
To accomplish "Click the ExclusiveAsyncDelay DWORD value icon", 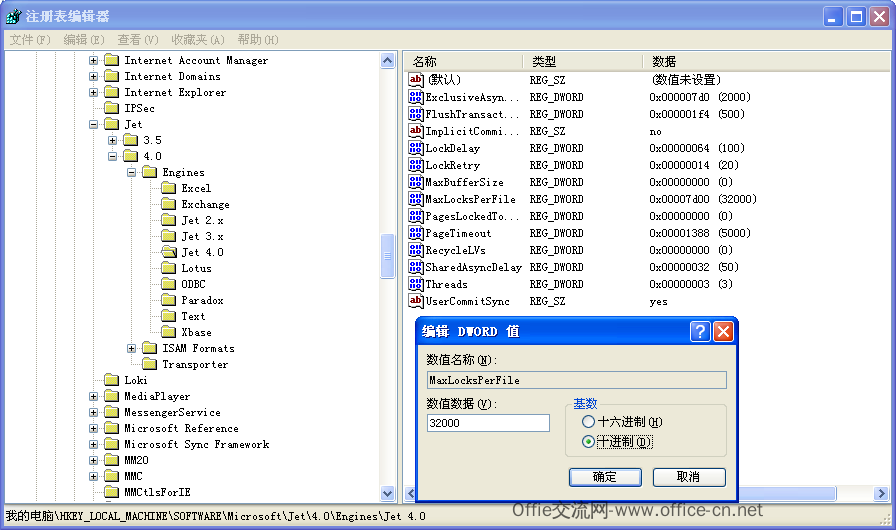I will (415, 97).
